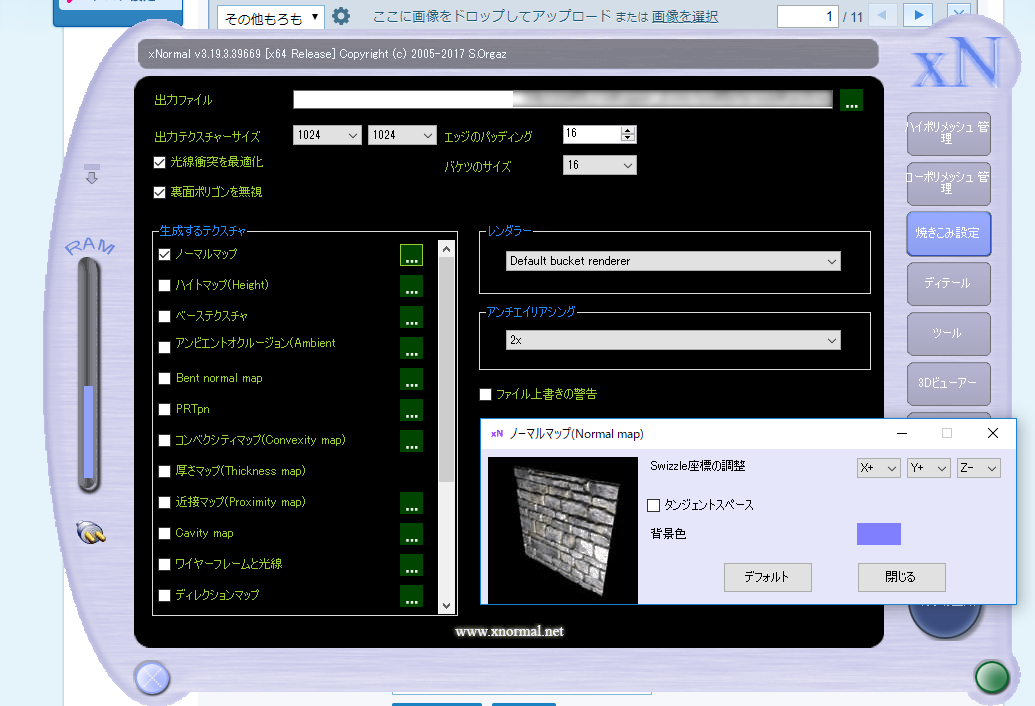Enable タンジェントスペース checkbox
The height and width of the screenshot is (706, 1035).
[653, 505]
